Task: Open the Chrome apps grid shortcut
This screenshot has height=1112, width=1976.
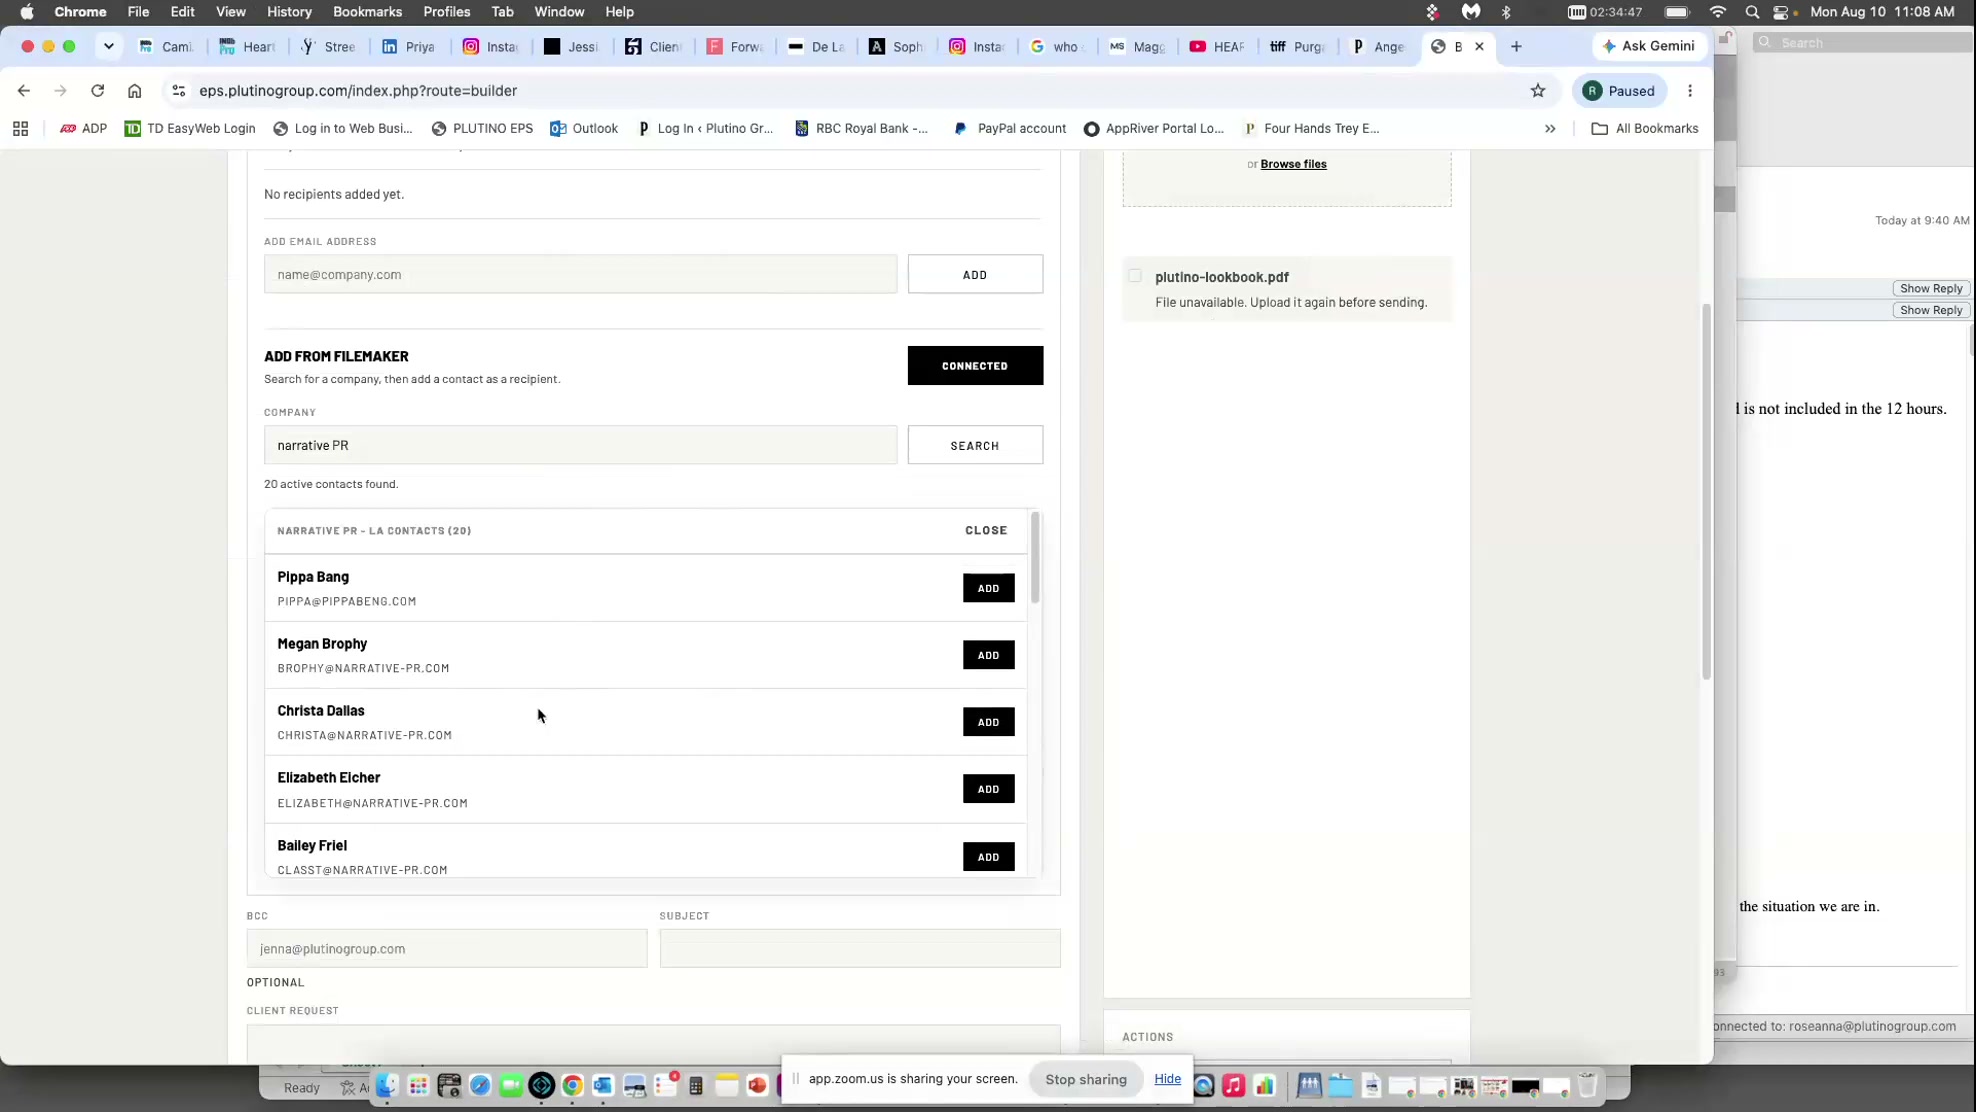Action: coord(20,129)
